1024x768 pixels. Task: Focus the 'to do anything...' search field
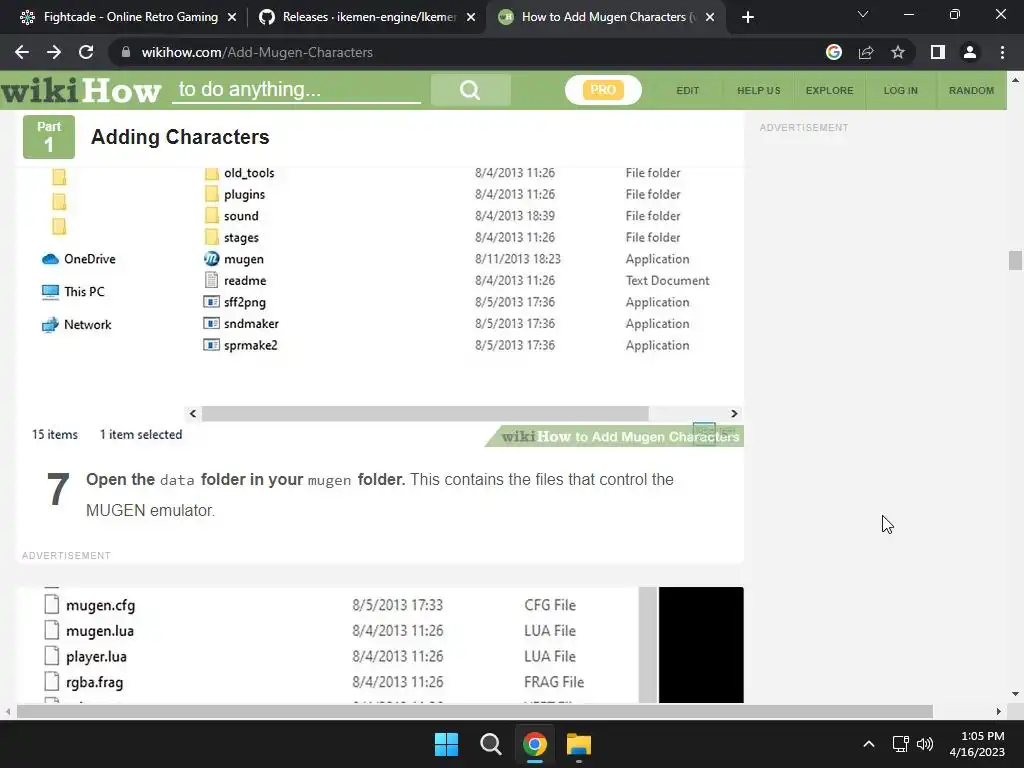click(x=296, y=89)
